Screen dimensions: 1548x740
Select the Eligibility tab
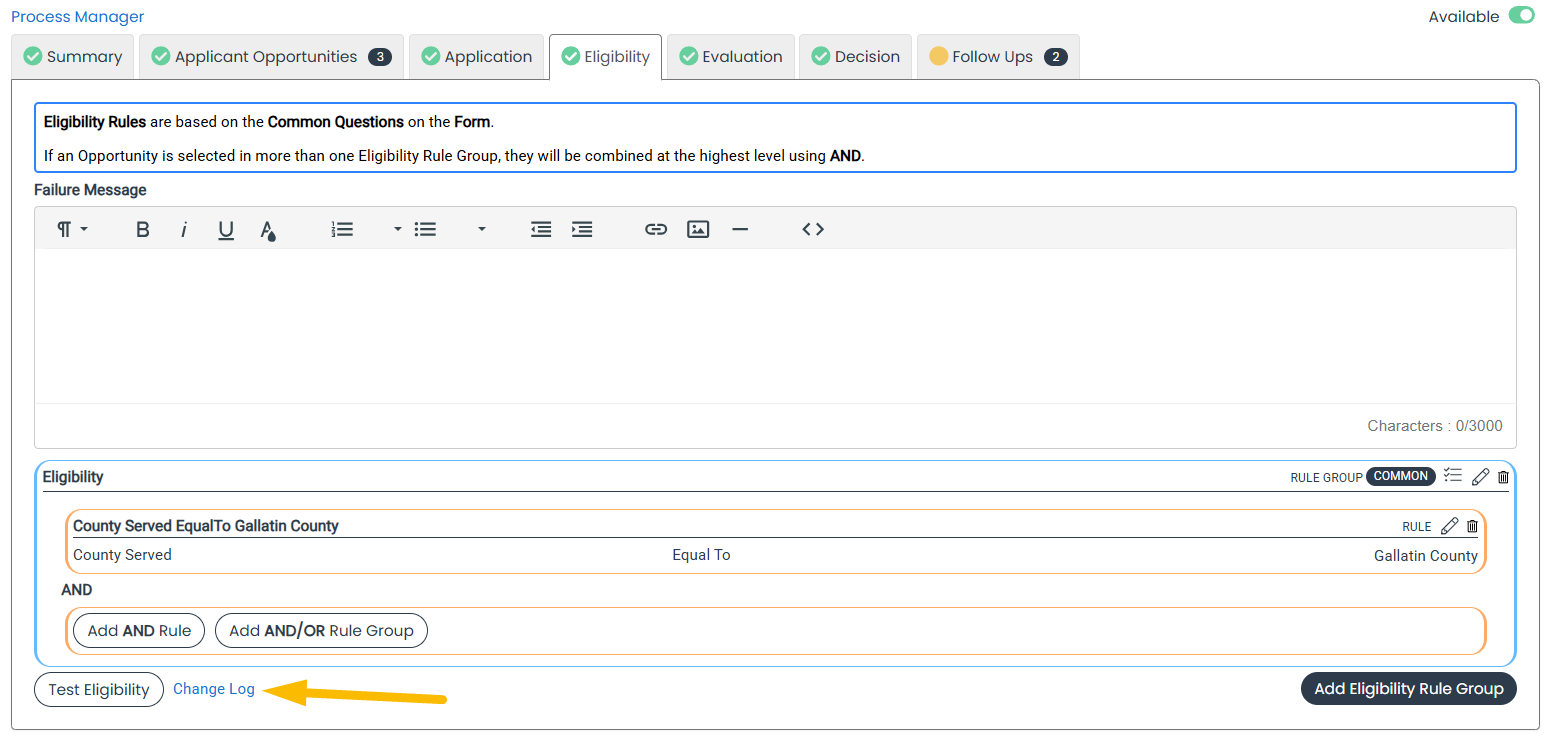tap(605, 57)
